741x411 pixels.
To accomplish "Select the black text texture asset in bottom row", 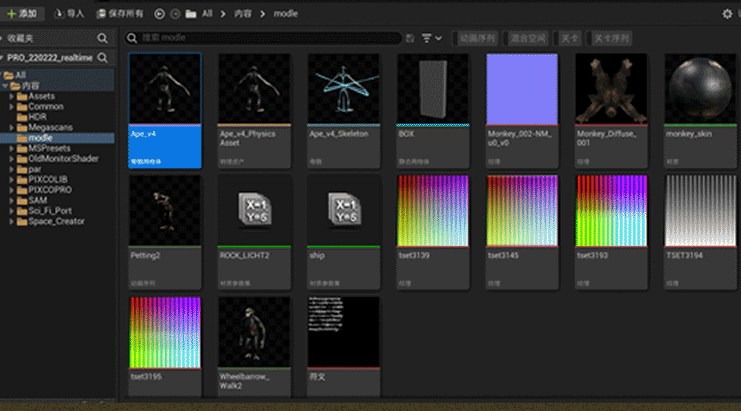I will tap(344, 346).
